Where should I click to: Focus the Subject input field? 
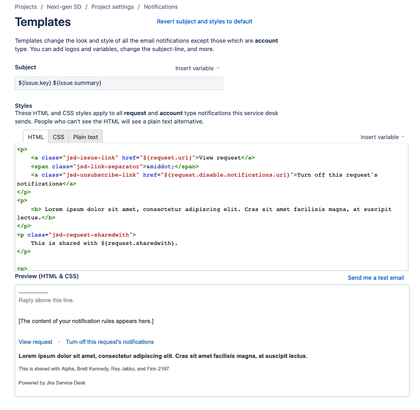point(119,83)
